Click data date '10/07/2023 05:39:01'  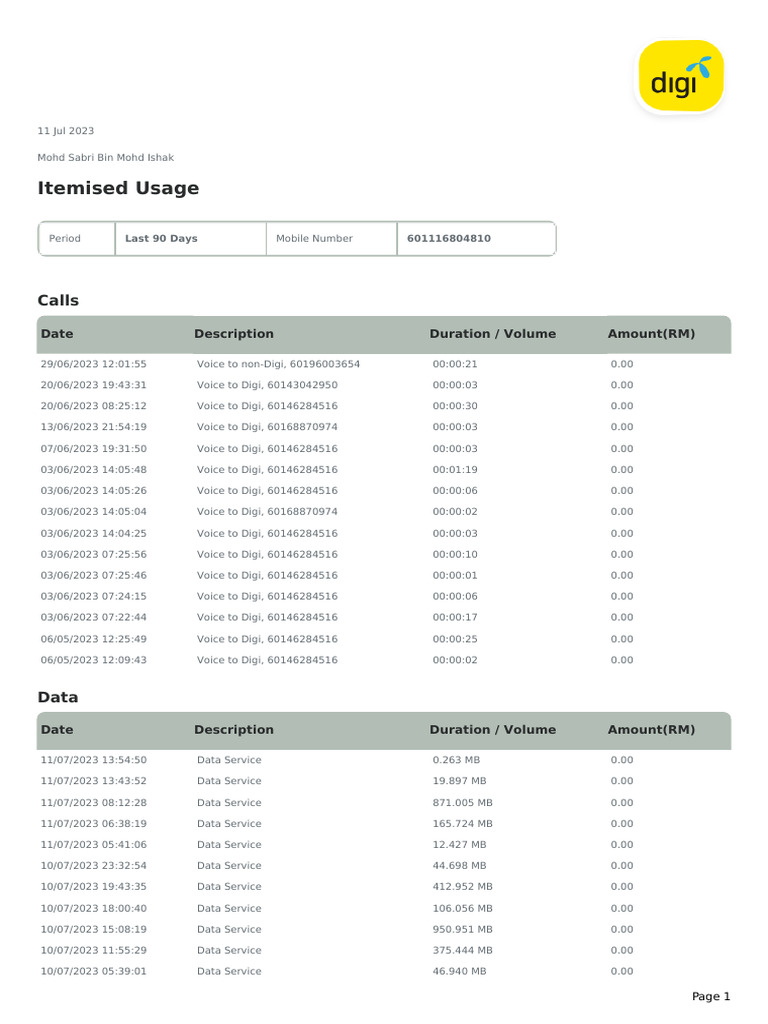93,971
